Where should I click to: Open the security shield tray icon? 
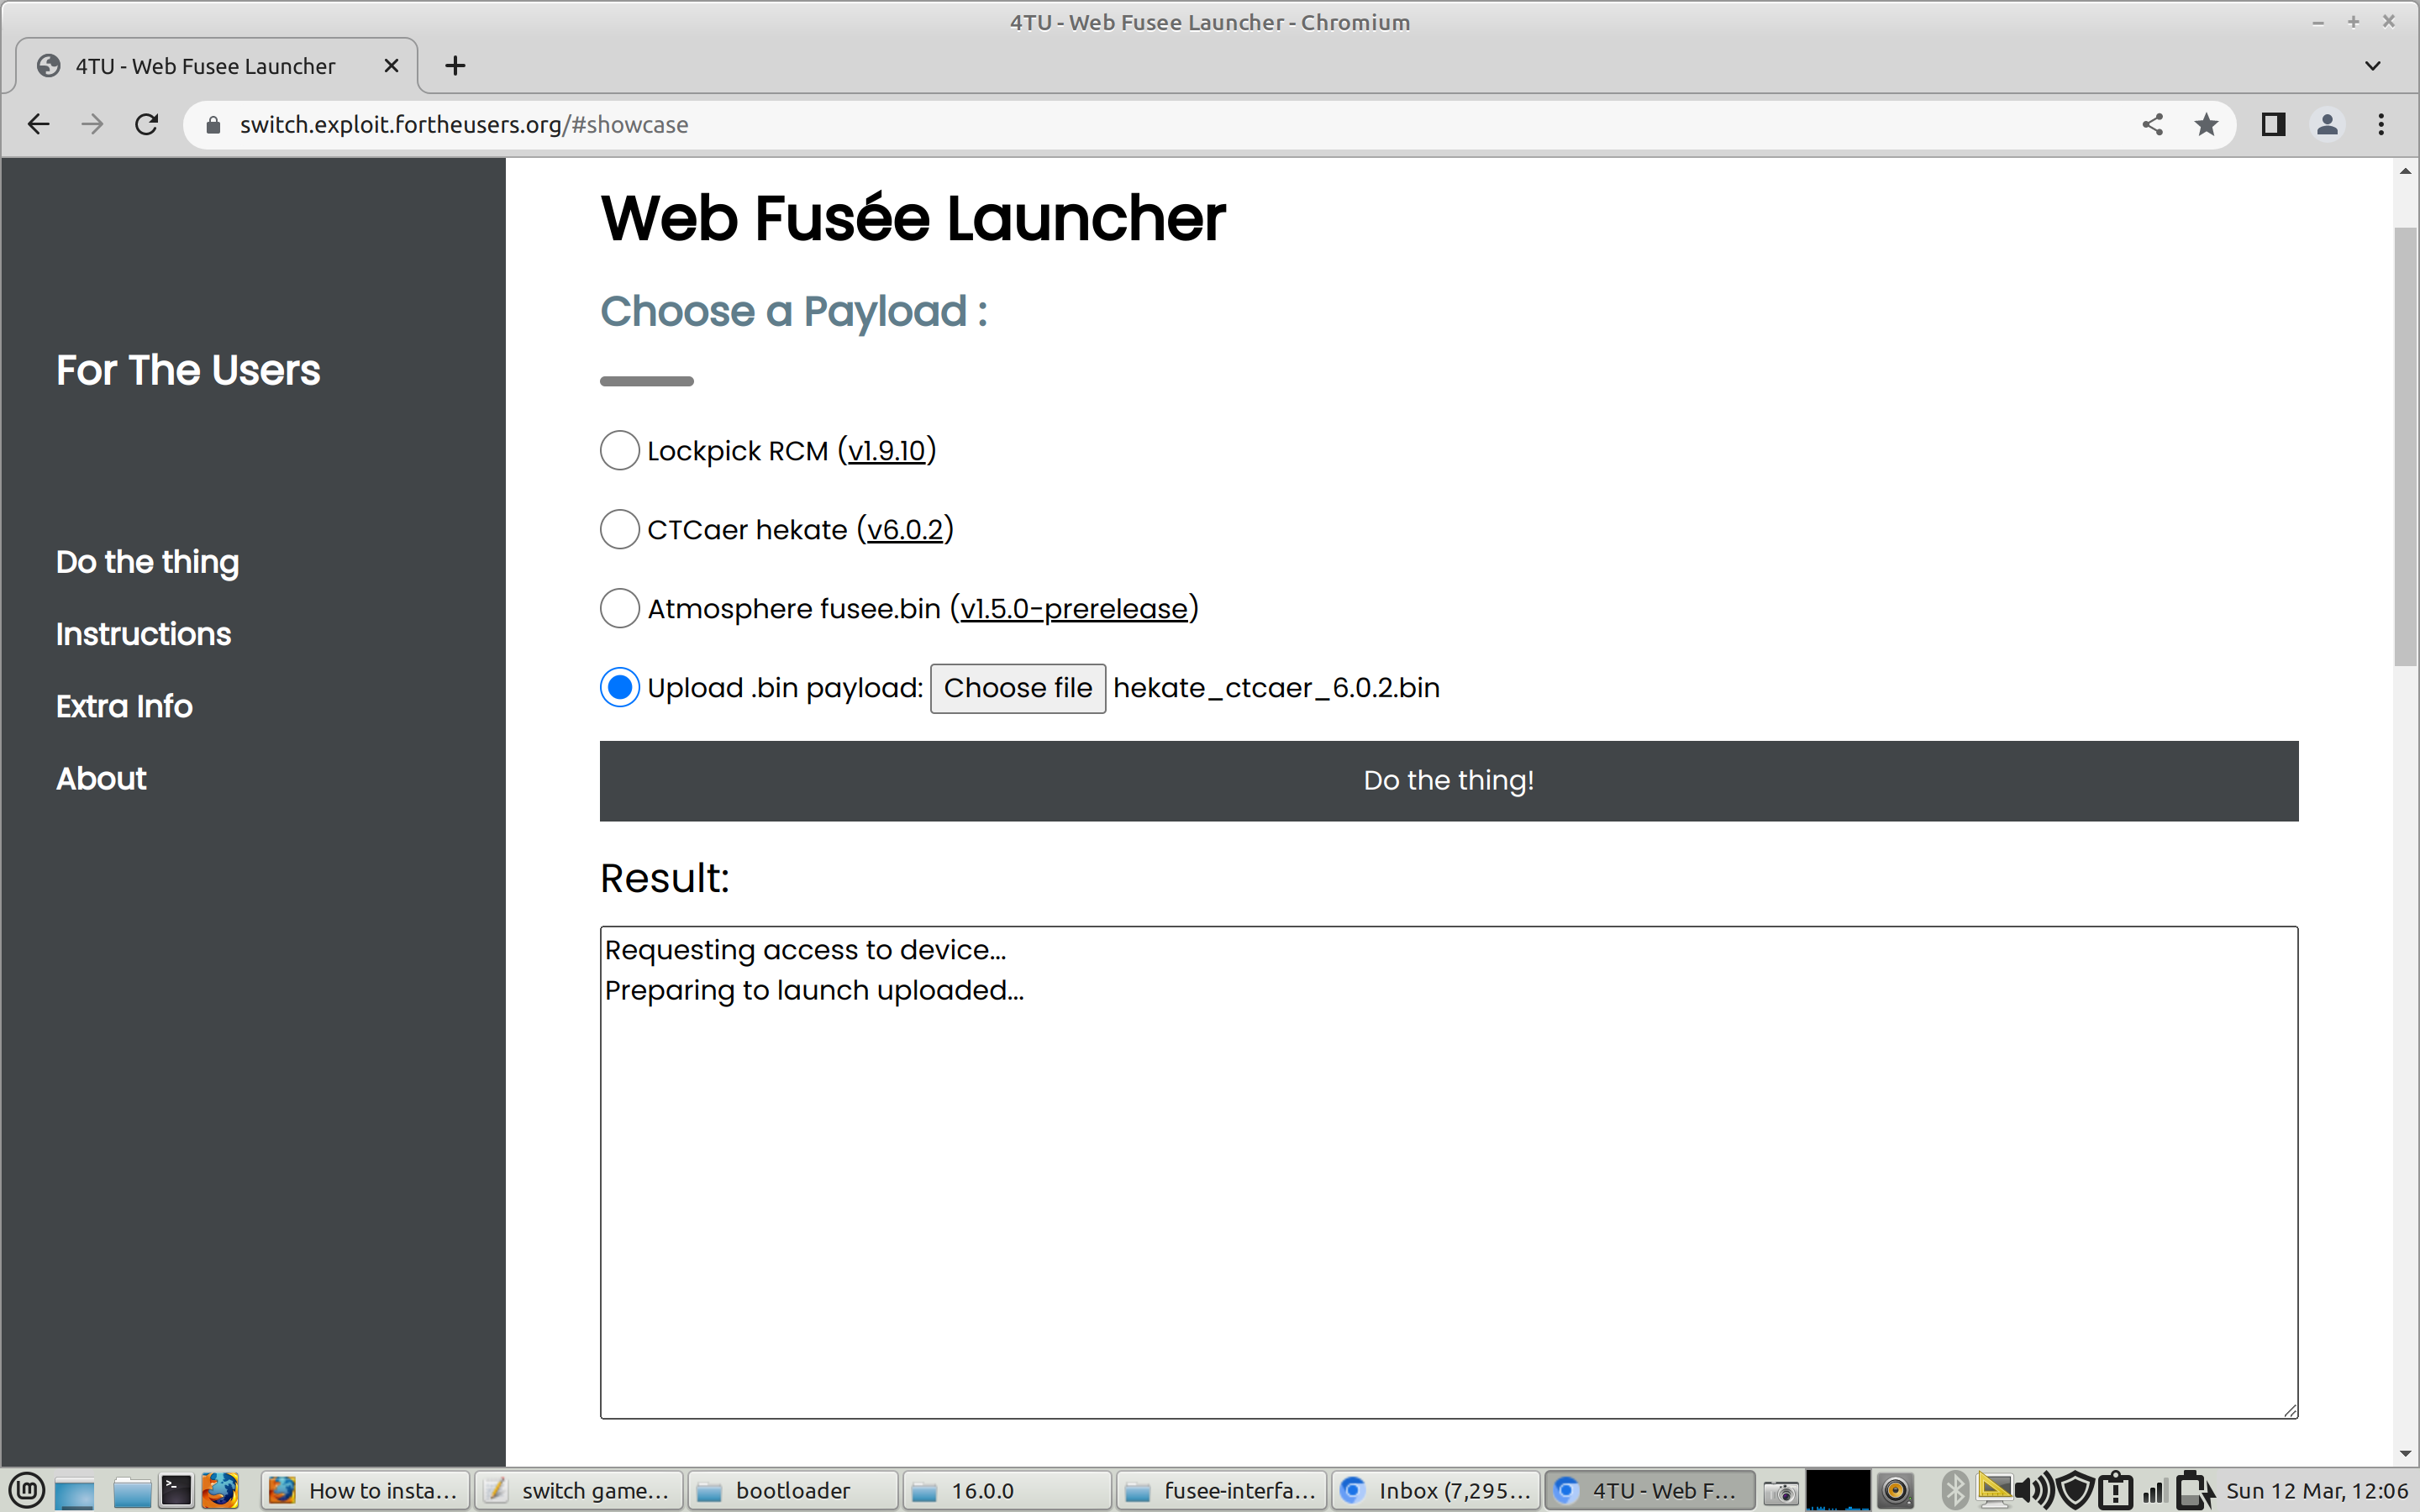(2076, 1491)
